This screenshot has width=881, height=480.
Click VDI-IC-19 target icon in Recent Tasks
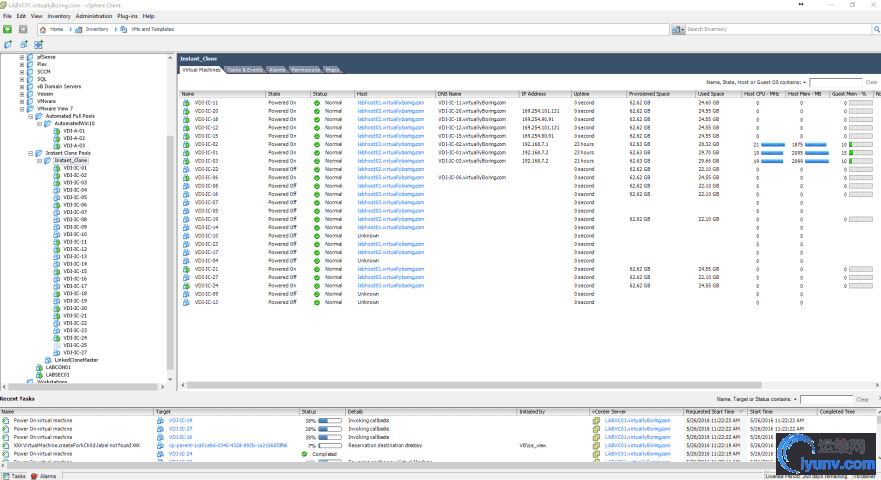[x=160, y=420]
